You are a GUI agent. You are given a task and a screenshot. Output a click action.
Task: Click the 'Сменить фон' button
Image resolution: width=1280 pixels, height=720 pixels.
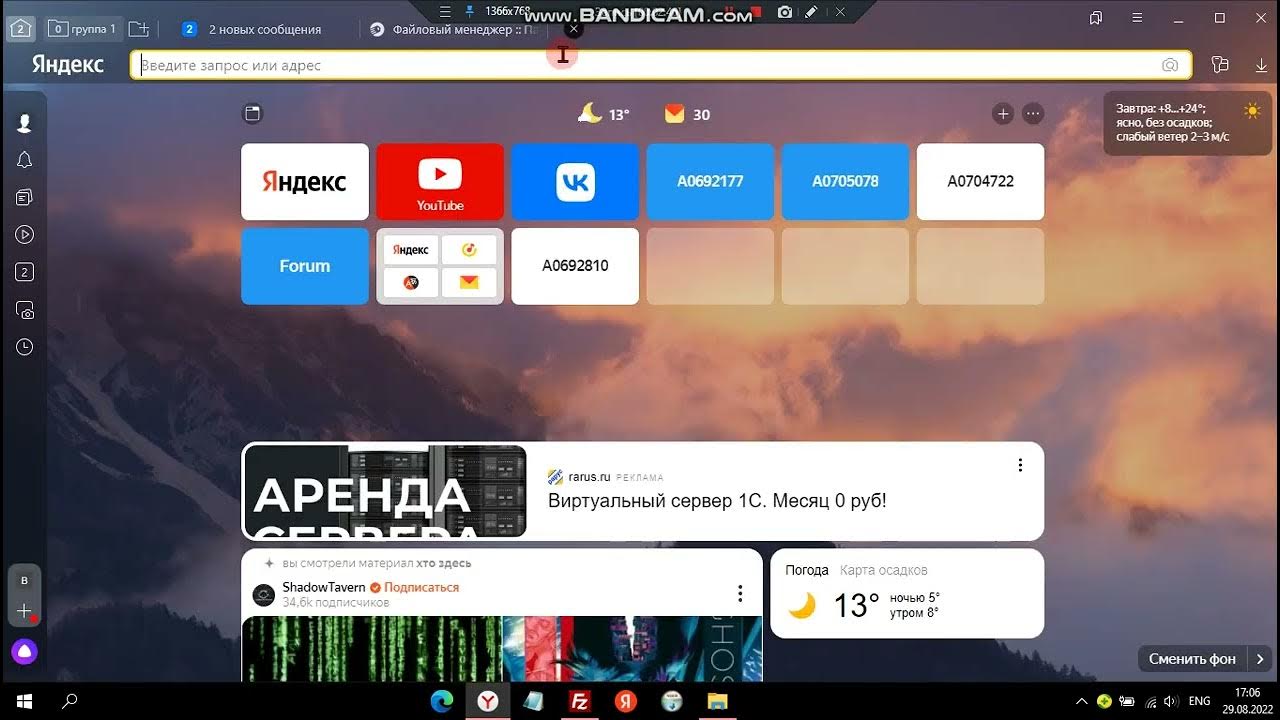[1192, 659]
